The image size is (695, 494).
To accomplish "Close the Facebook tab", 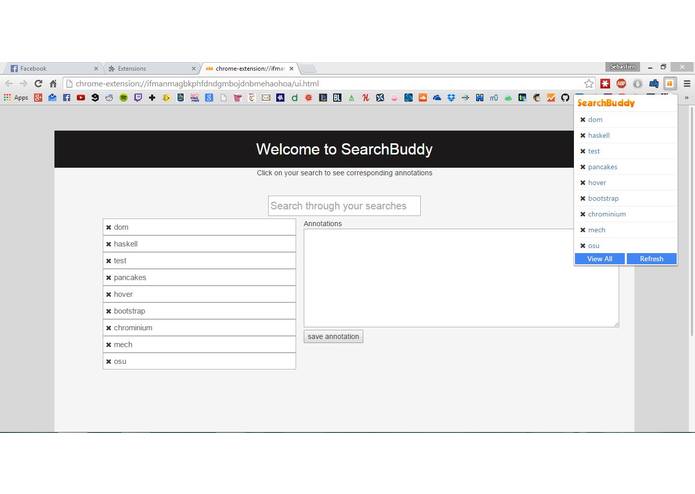I will pyautogui.click(x=96, y=69).
